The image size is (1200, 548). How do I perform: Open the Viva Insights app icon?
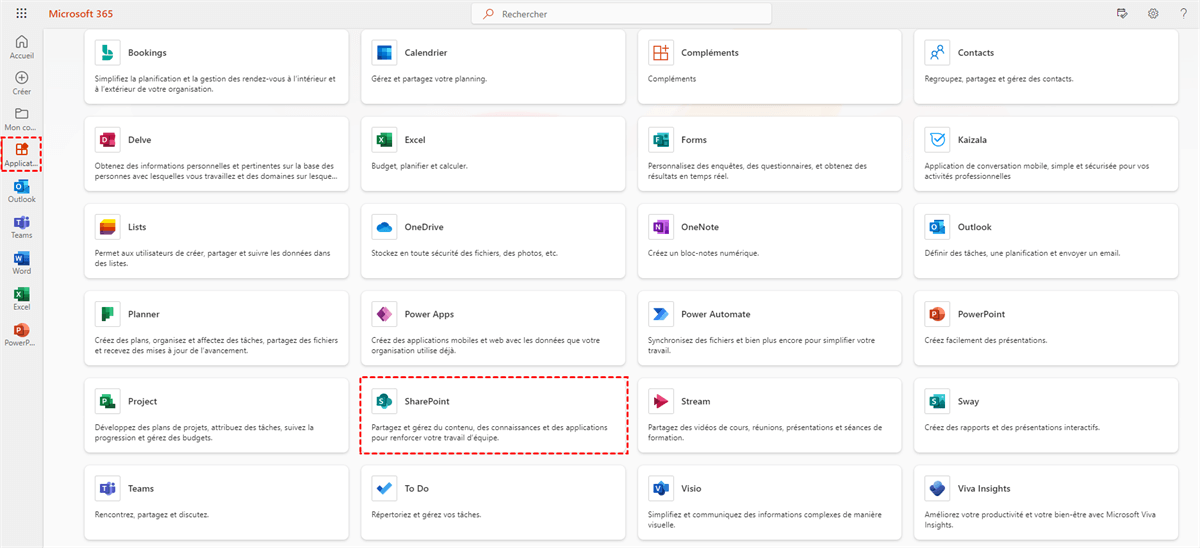coord(936,488)
